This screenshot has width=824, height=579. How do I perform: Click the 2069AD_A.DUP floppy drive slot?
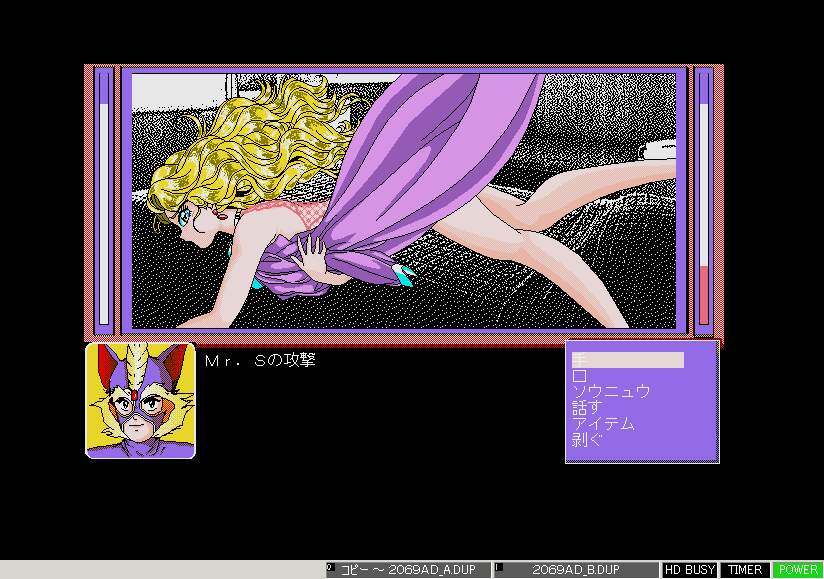408,570
